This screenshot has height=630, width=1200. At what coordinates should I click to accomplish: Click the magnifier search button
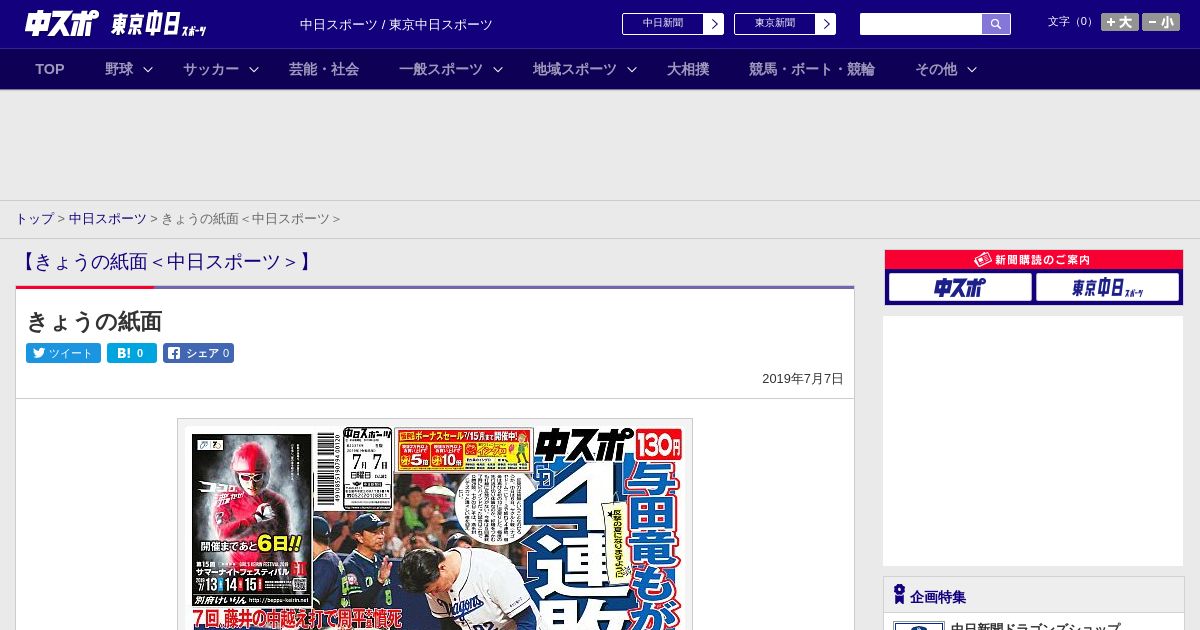(x=996, y=24)
